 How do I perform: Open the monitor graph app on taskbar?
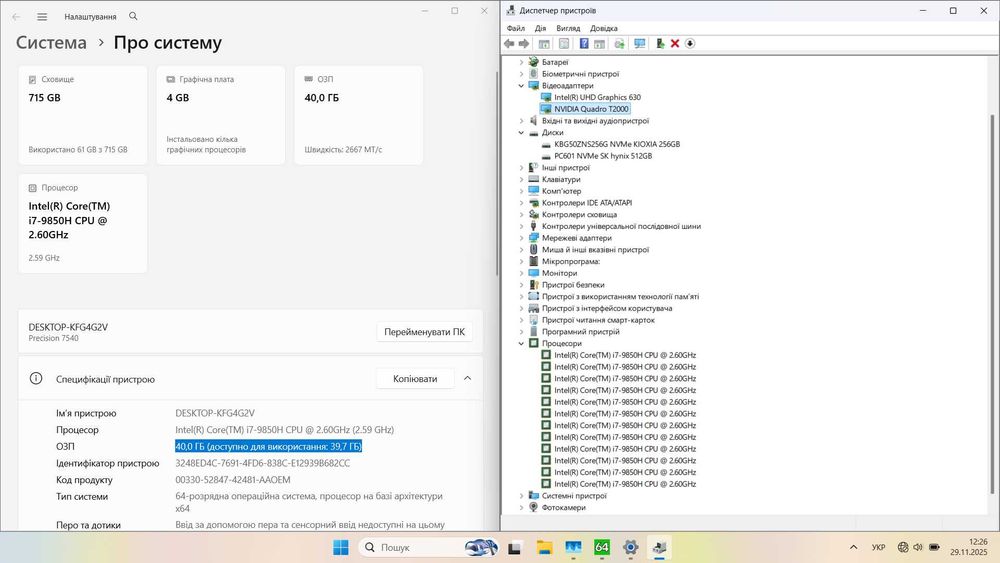pyautogui.click(x=573, y=547)
